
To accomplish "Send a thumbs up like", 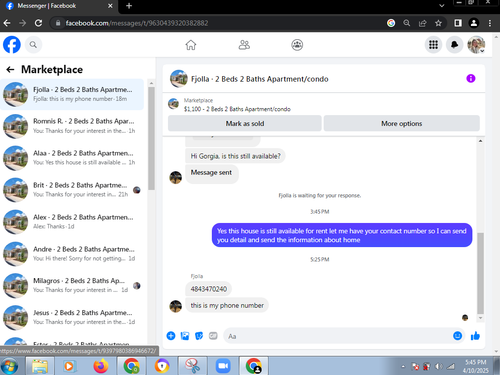I will point(475,336).
